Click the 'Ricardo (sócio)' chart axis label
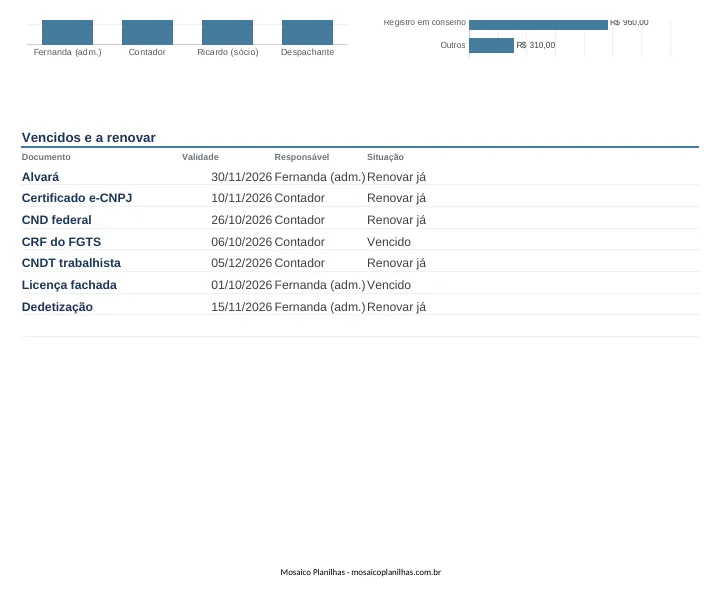The image size is (719, 597). click(228, 52)
